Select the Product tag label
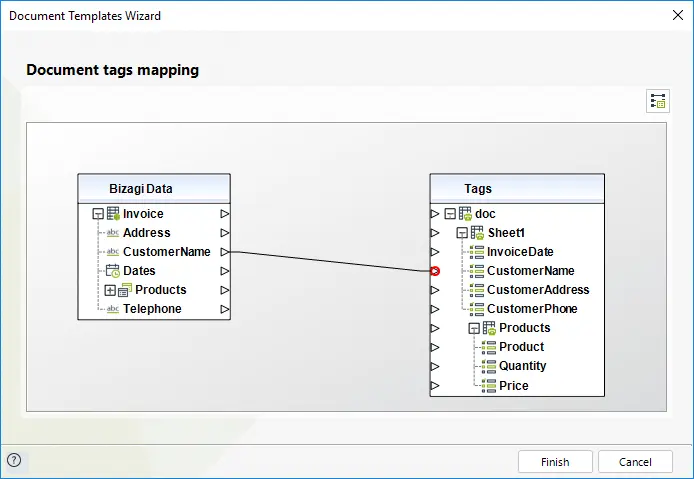The height and width of the screenshot is (479, 694). (521, 347)
